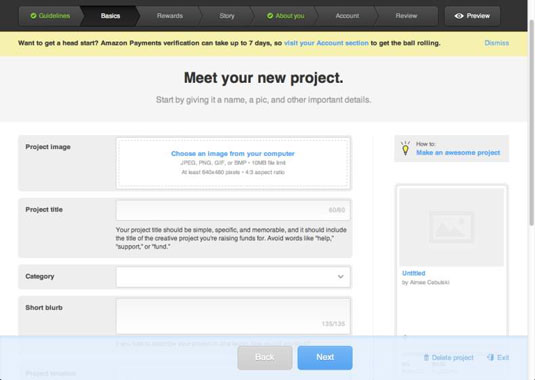This screenshot has height=380, width=535.
Task: Expand the Category dropdown chevron
Action: (x=341, y=277)
